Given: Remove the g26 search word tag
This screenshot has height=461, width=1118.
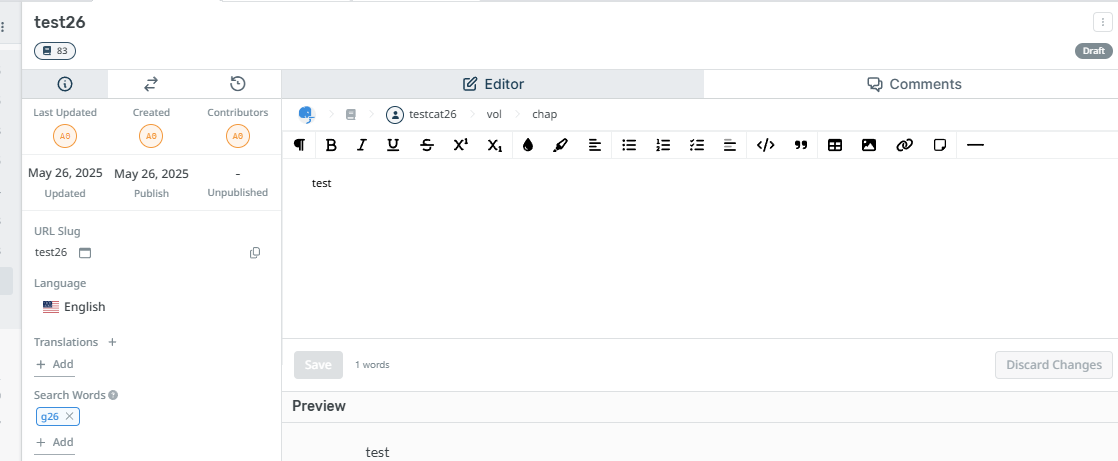Looking at the screenshot, I should (69, 416).
